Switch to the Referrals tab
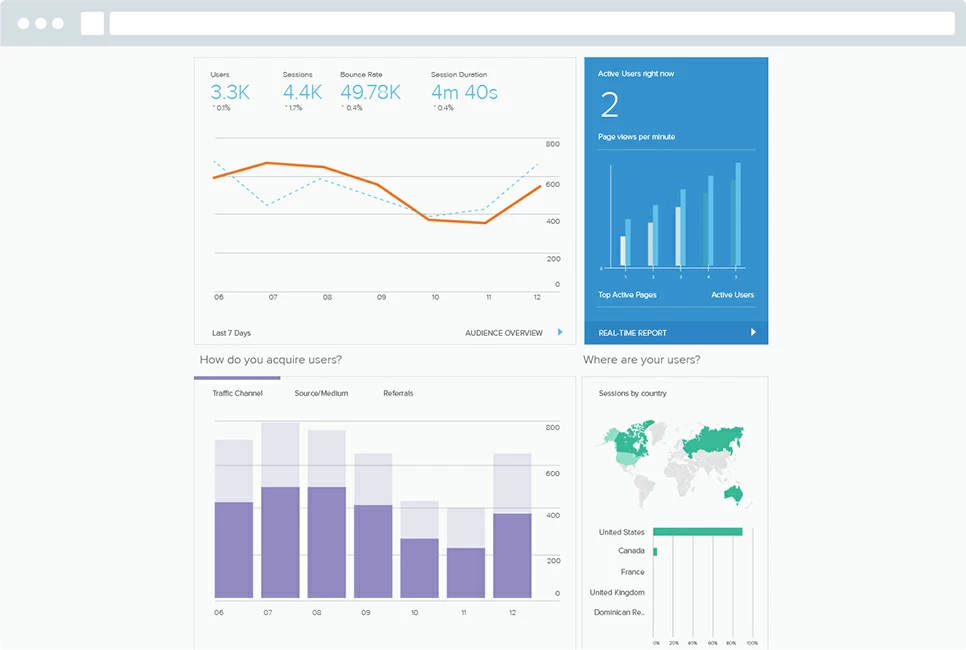 click(399, 393)
